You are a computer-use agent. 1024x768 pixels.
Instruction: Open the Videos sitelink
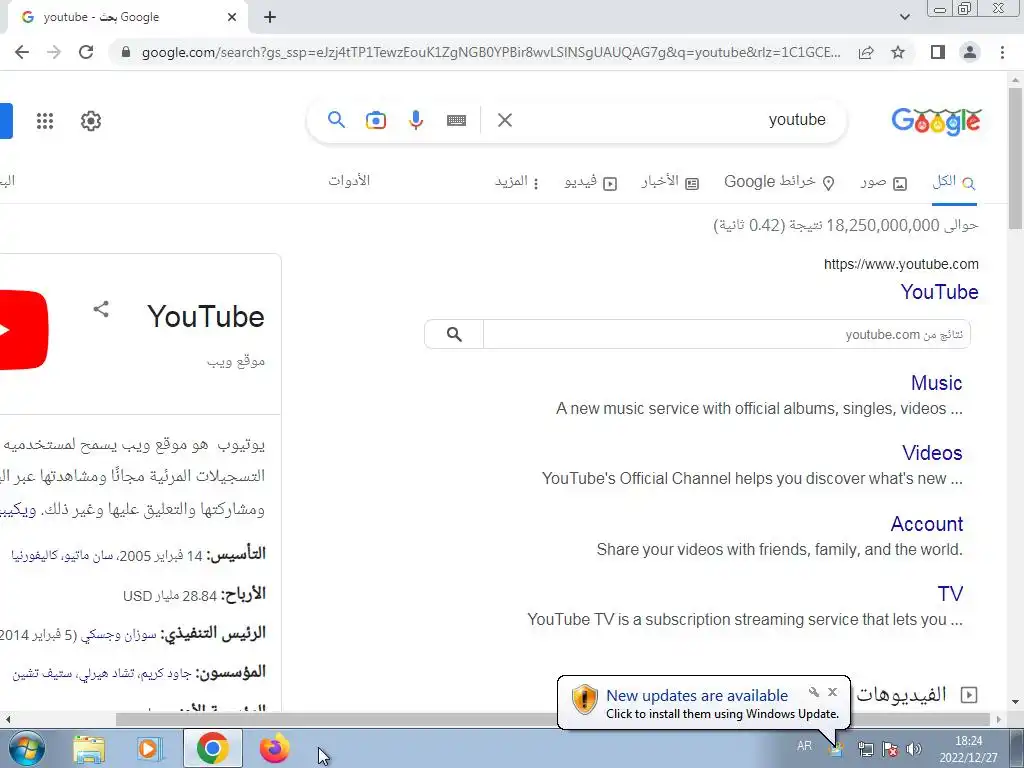pyautogui.click(x=932, y=453)
